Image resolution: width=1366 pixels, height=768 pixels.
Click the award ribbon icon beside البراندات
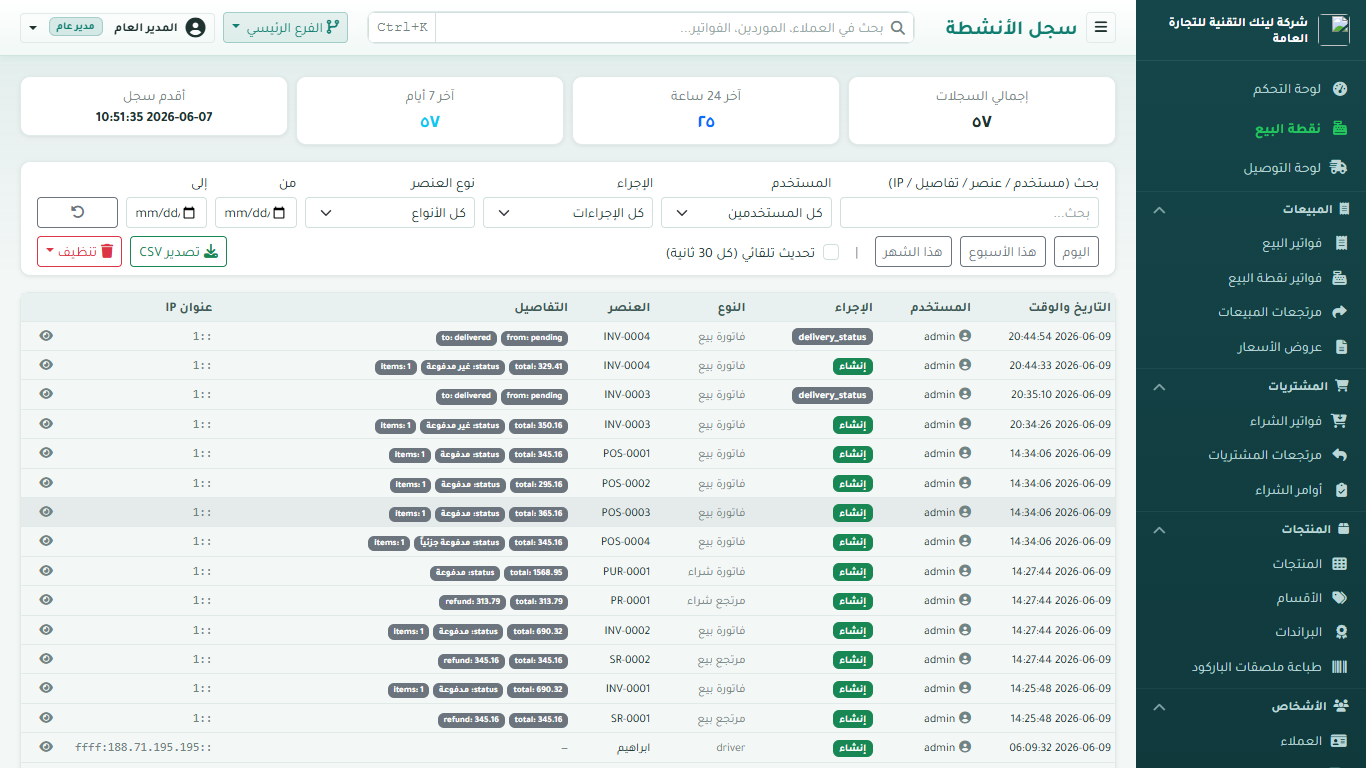(1342, 632)
